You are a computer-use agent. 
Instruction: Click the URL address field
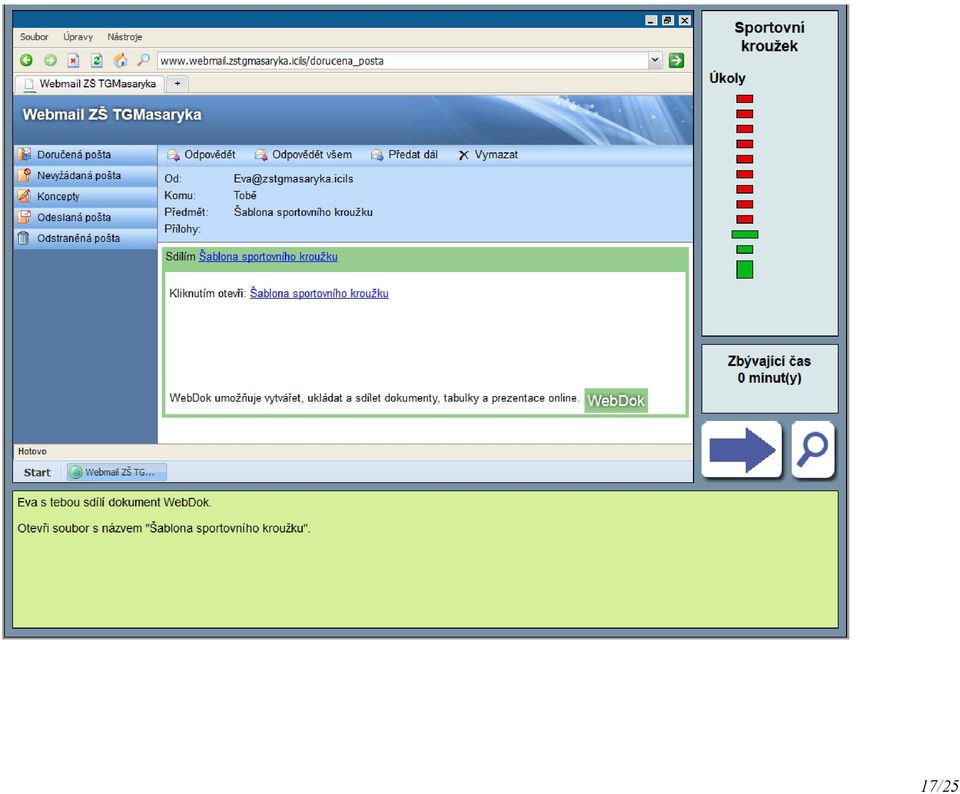403,61
